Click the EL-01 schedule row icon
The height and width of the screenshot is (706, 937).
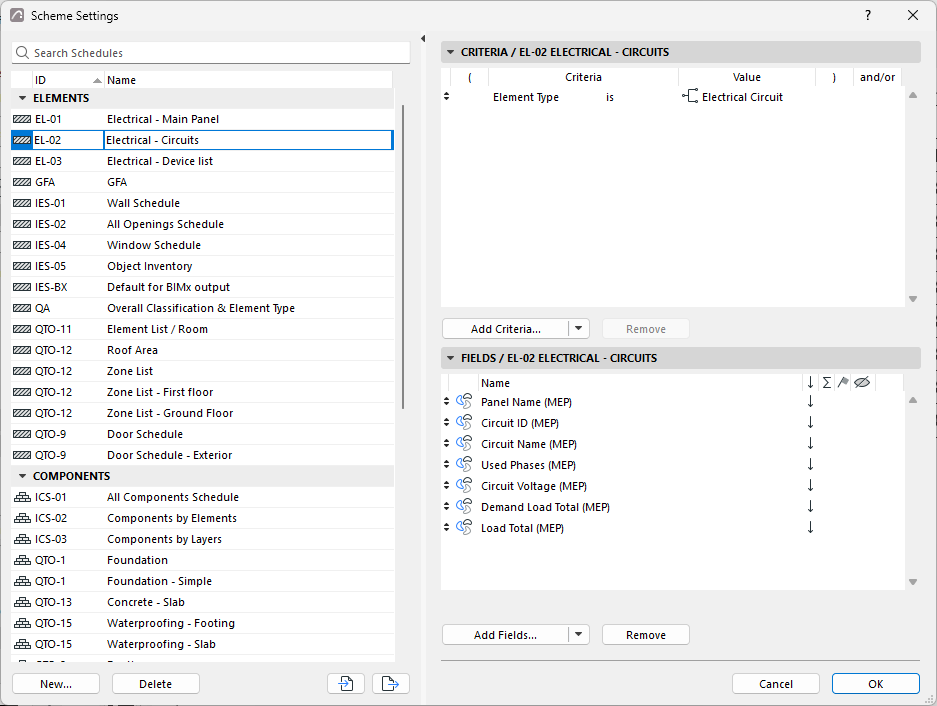point(22,119)
